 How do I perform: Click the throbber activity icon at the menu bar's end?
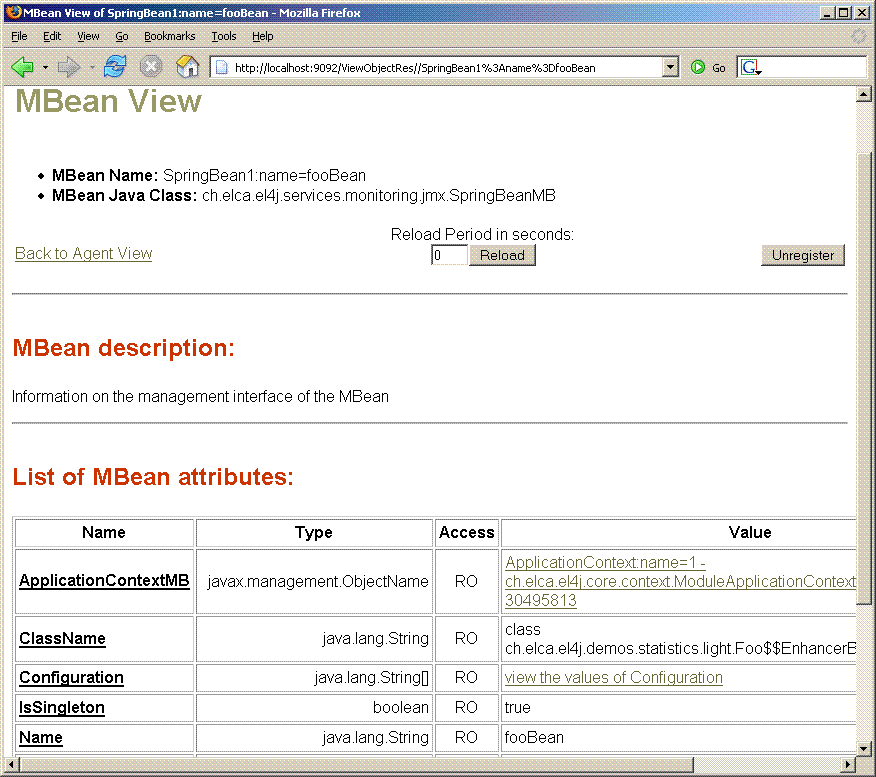(859, 36)
